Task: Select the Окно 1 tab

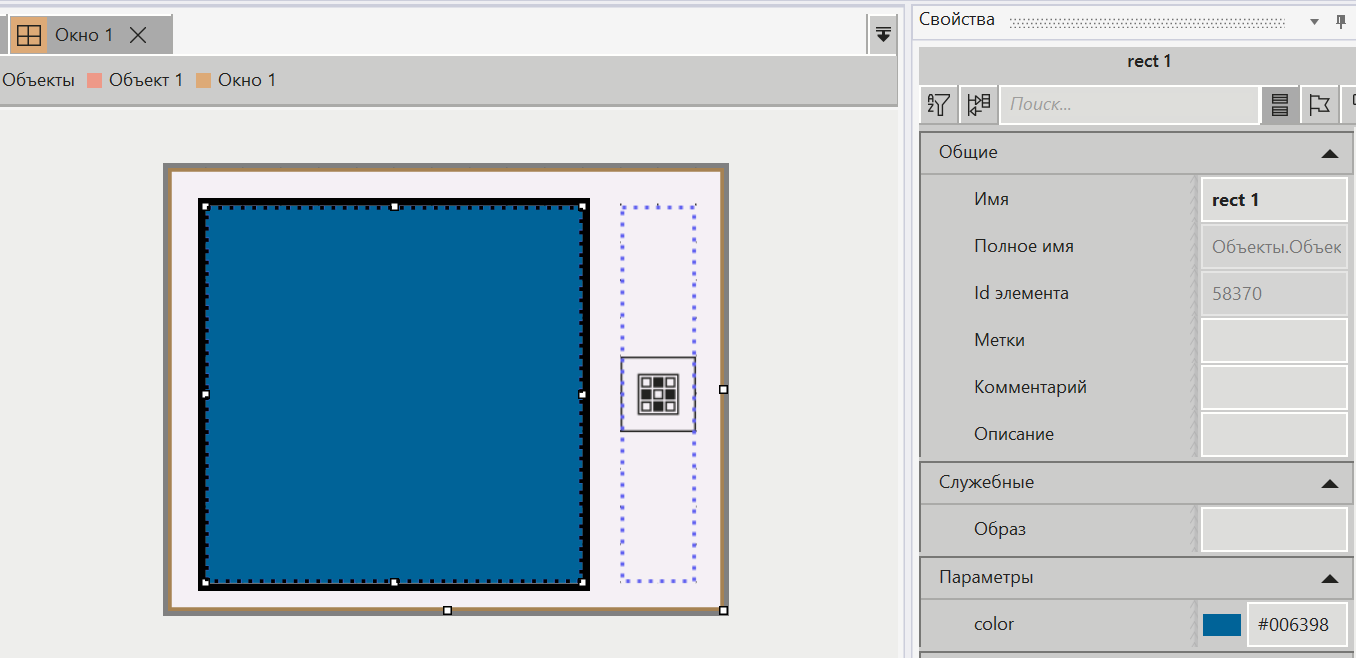Action: coord(84,35)
